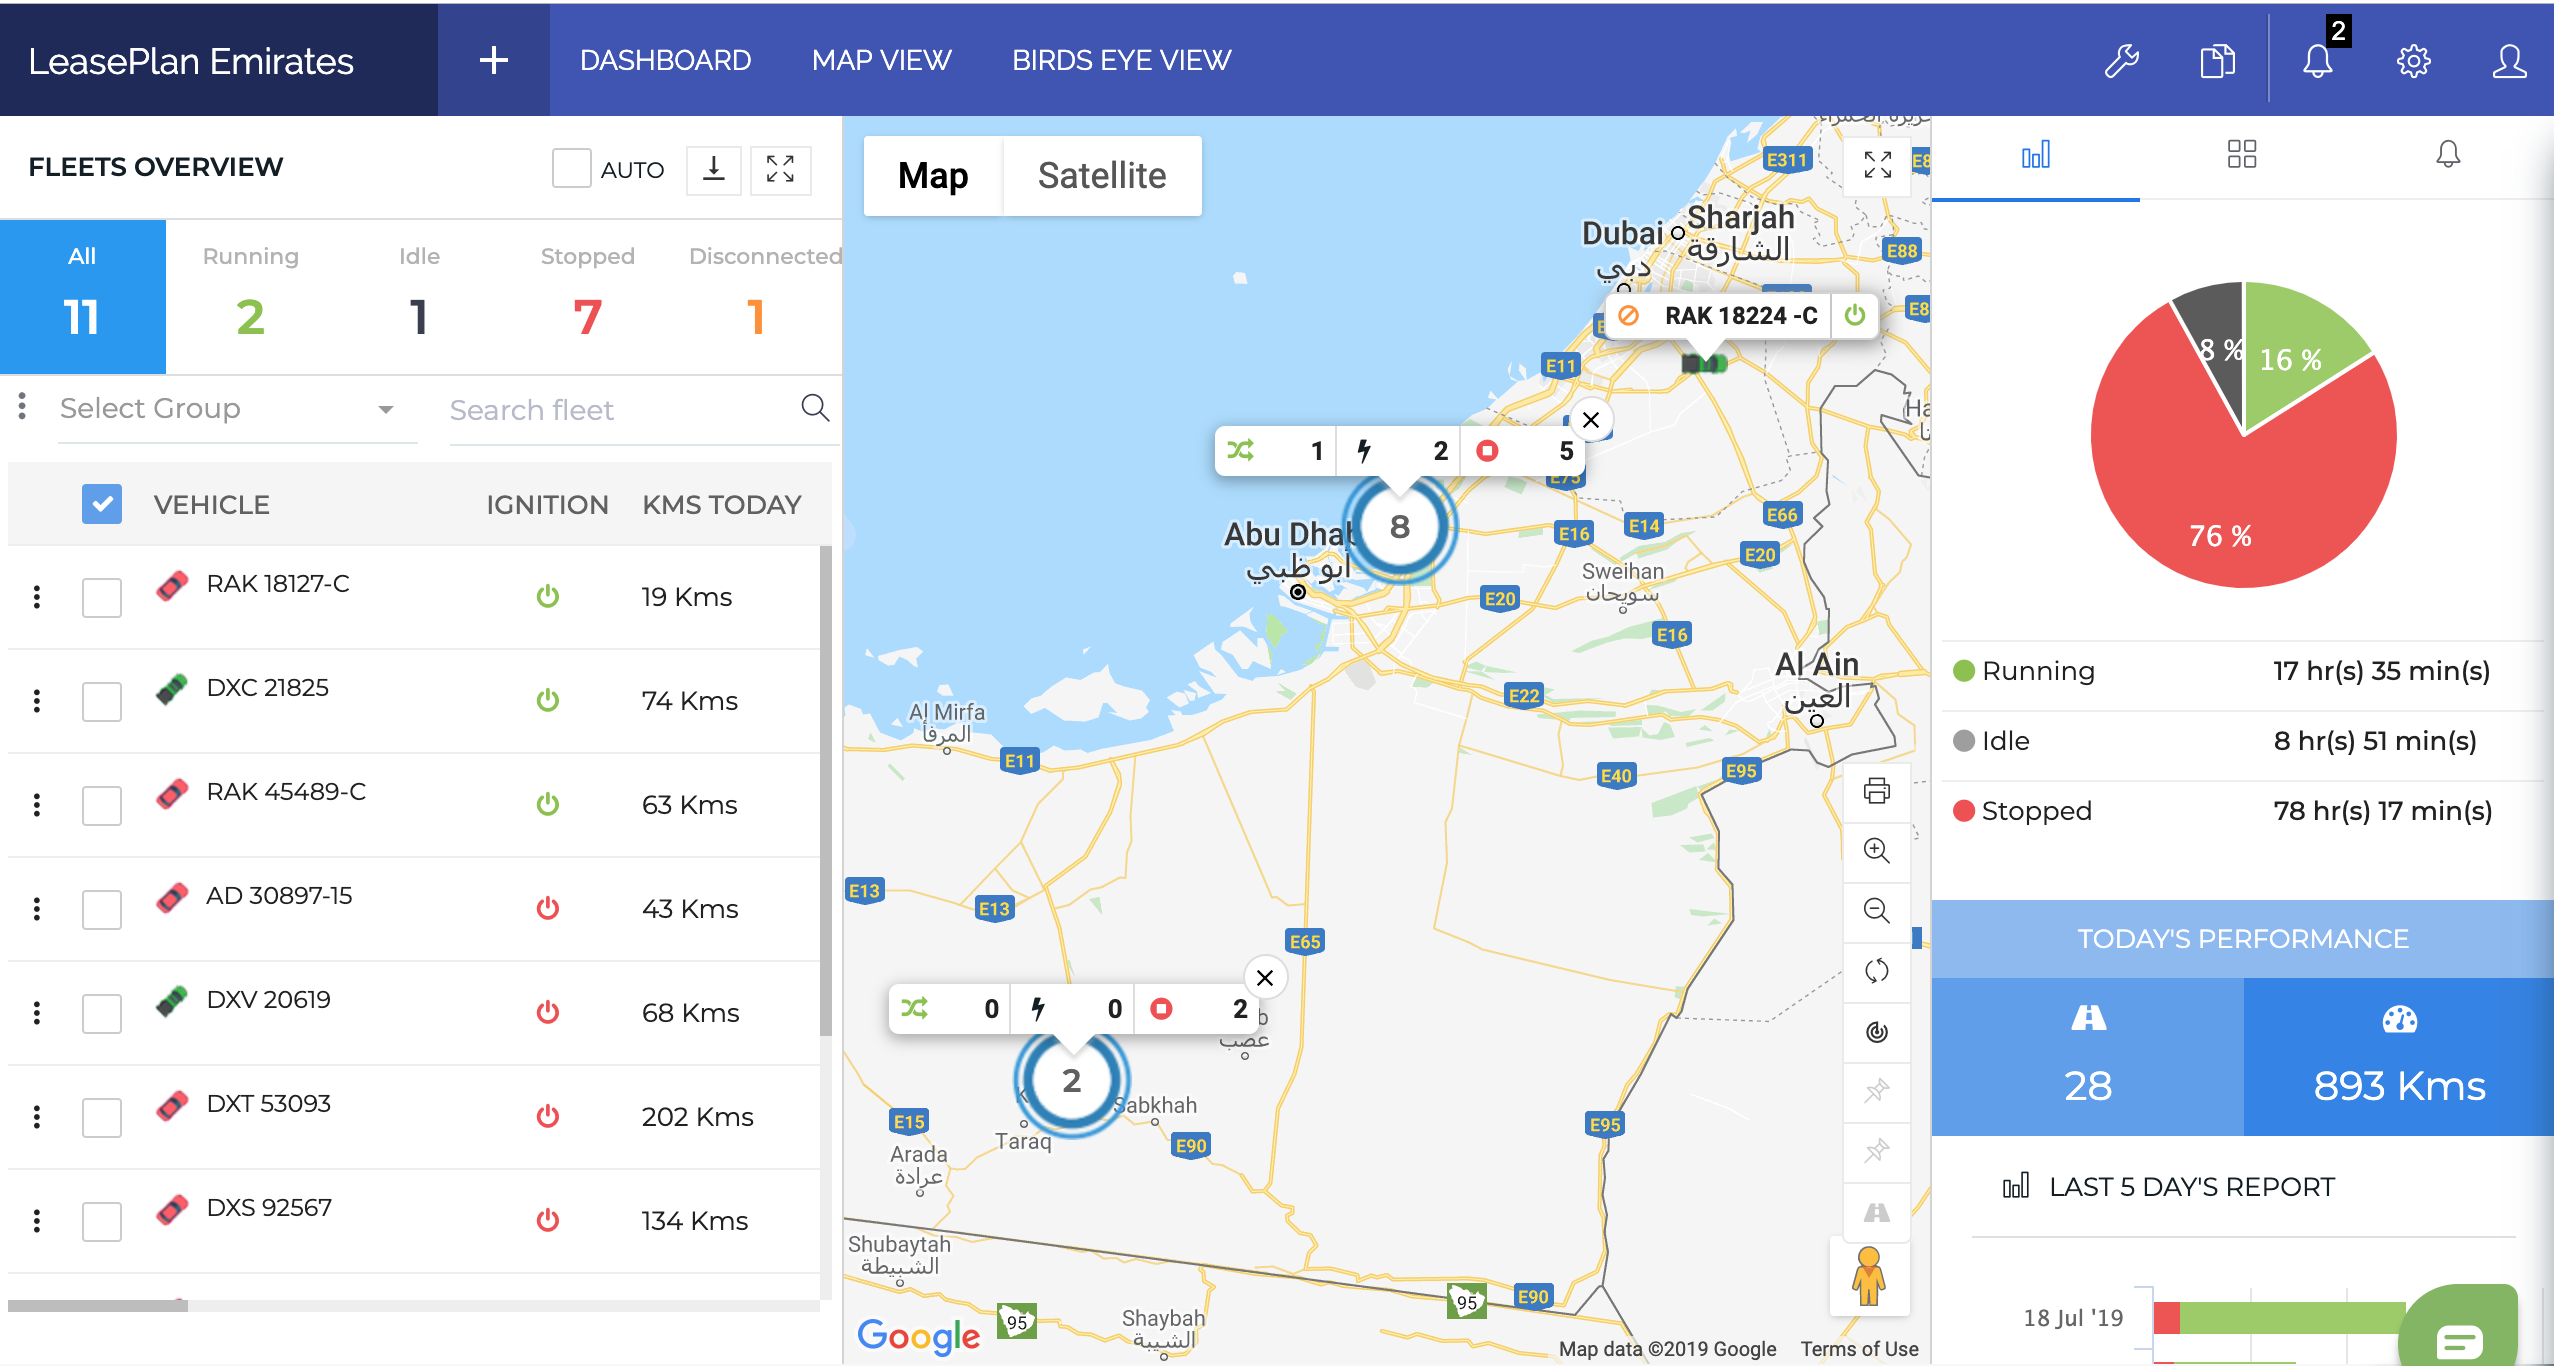Open the settings gear icon
Screen dimensions: 2554x1366
(2414, 61)
